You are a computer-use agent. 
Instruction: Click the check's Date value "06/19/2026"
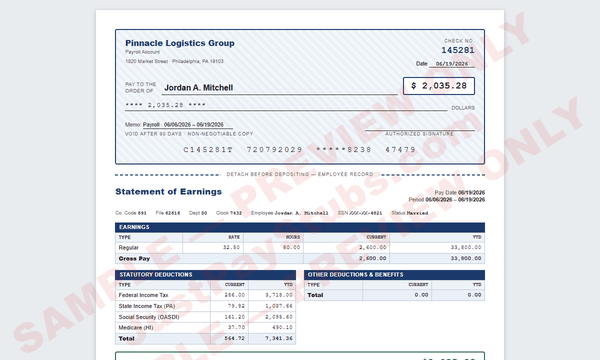point(452,64)
